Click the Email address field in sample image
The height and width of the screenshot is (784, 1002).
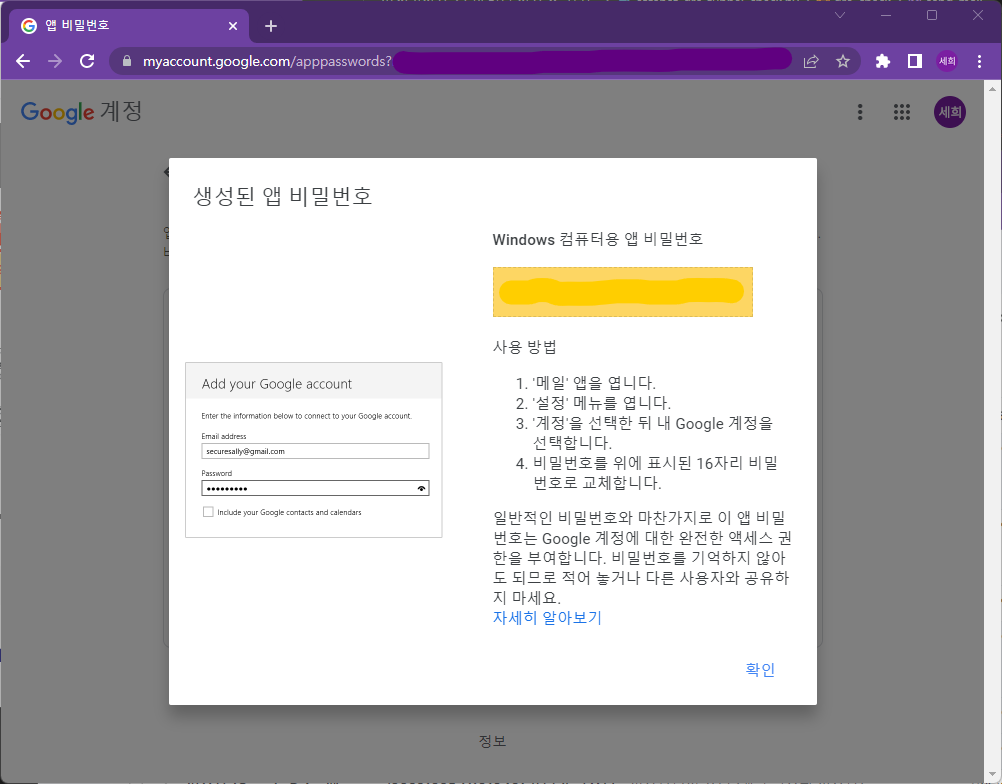[x=315, y=451]
